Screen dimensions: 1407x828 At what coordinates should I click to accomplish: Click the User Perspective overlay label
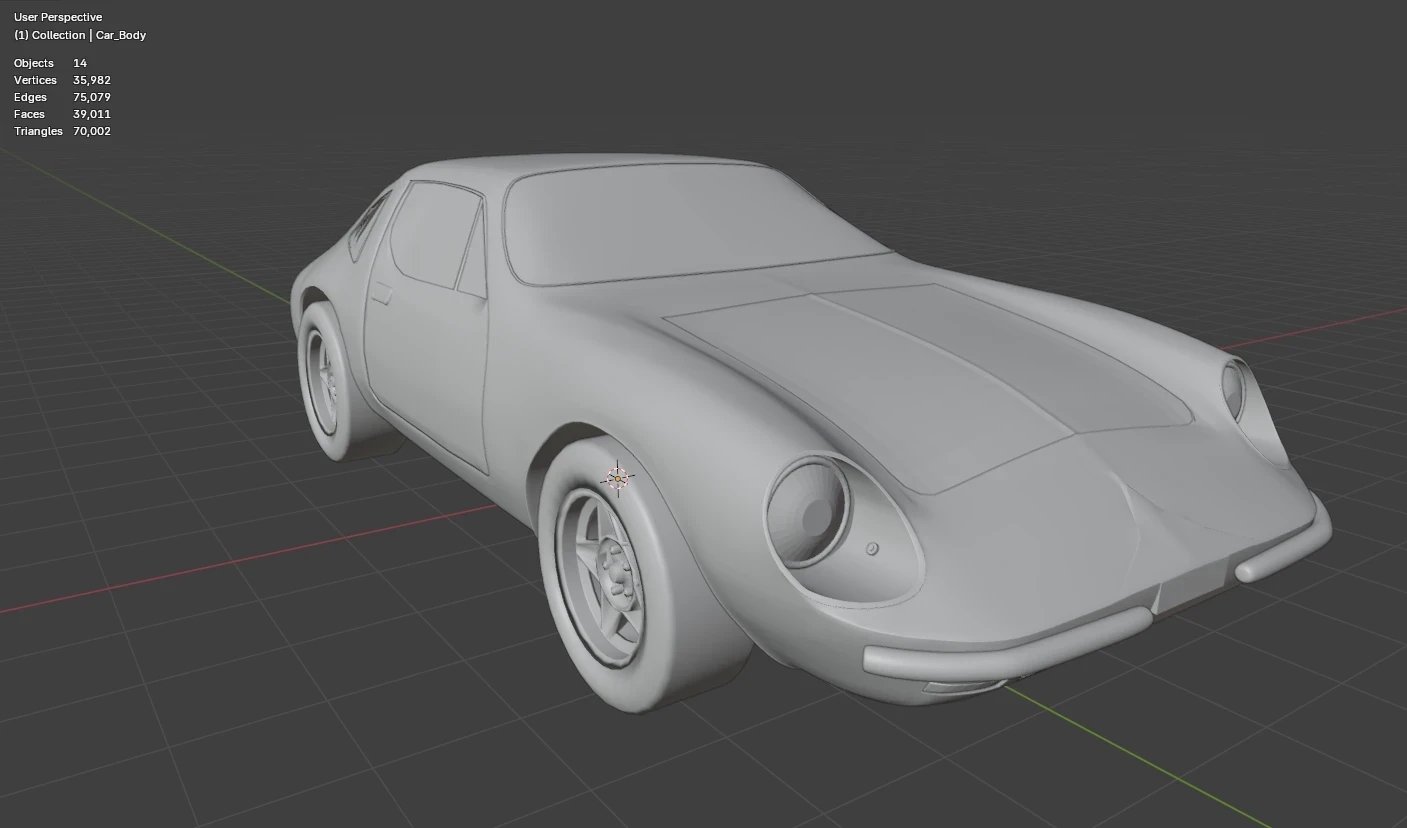tap(58, 17)
